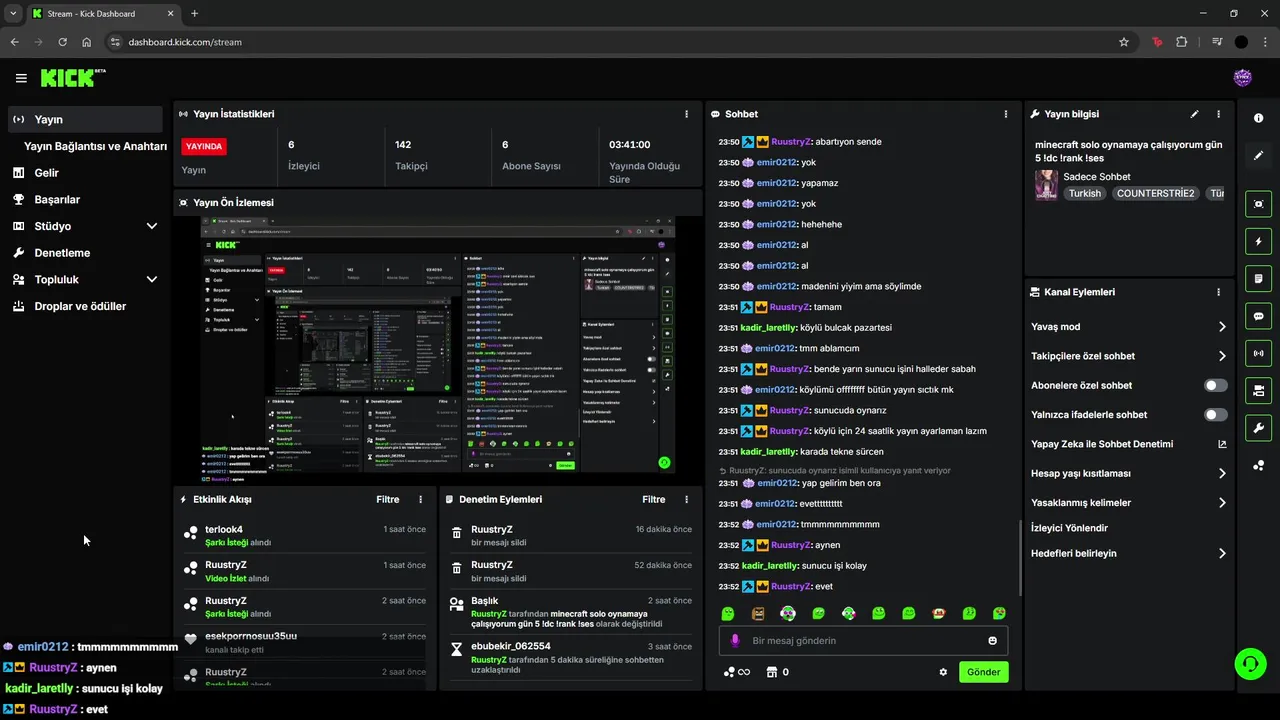Click the channel points infinity icon
Image resolution: width=1280 pixels, height=720 pixels.
737,672
